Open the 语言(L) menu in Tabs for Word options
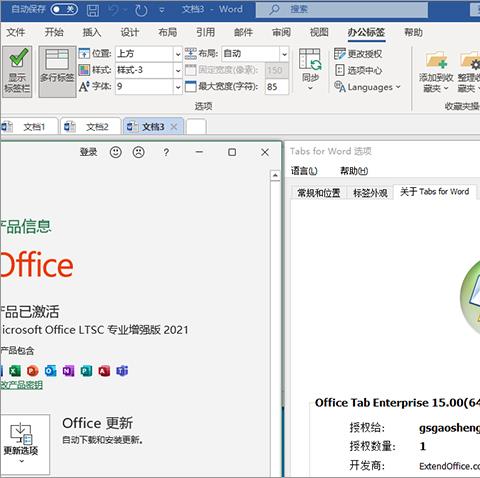 pyautogui.click(x=304, y=171)
